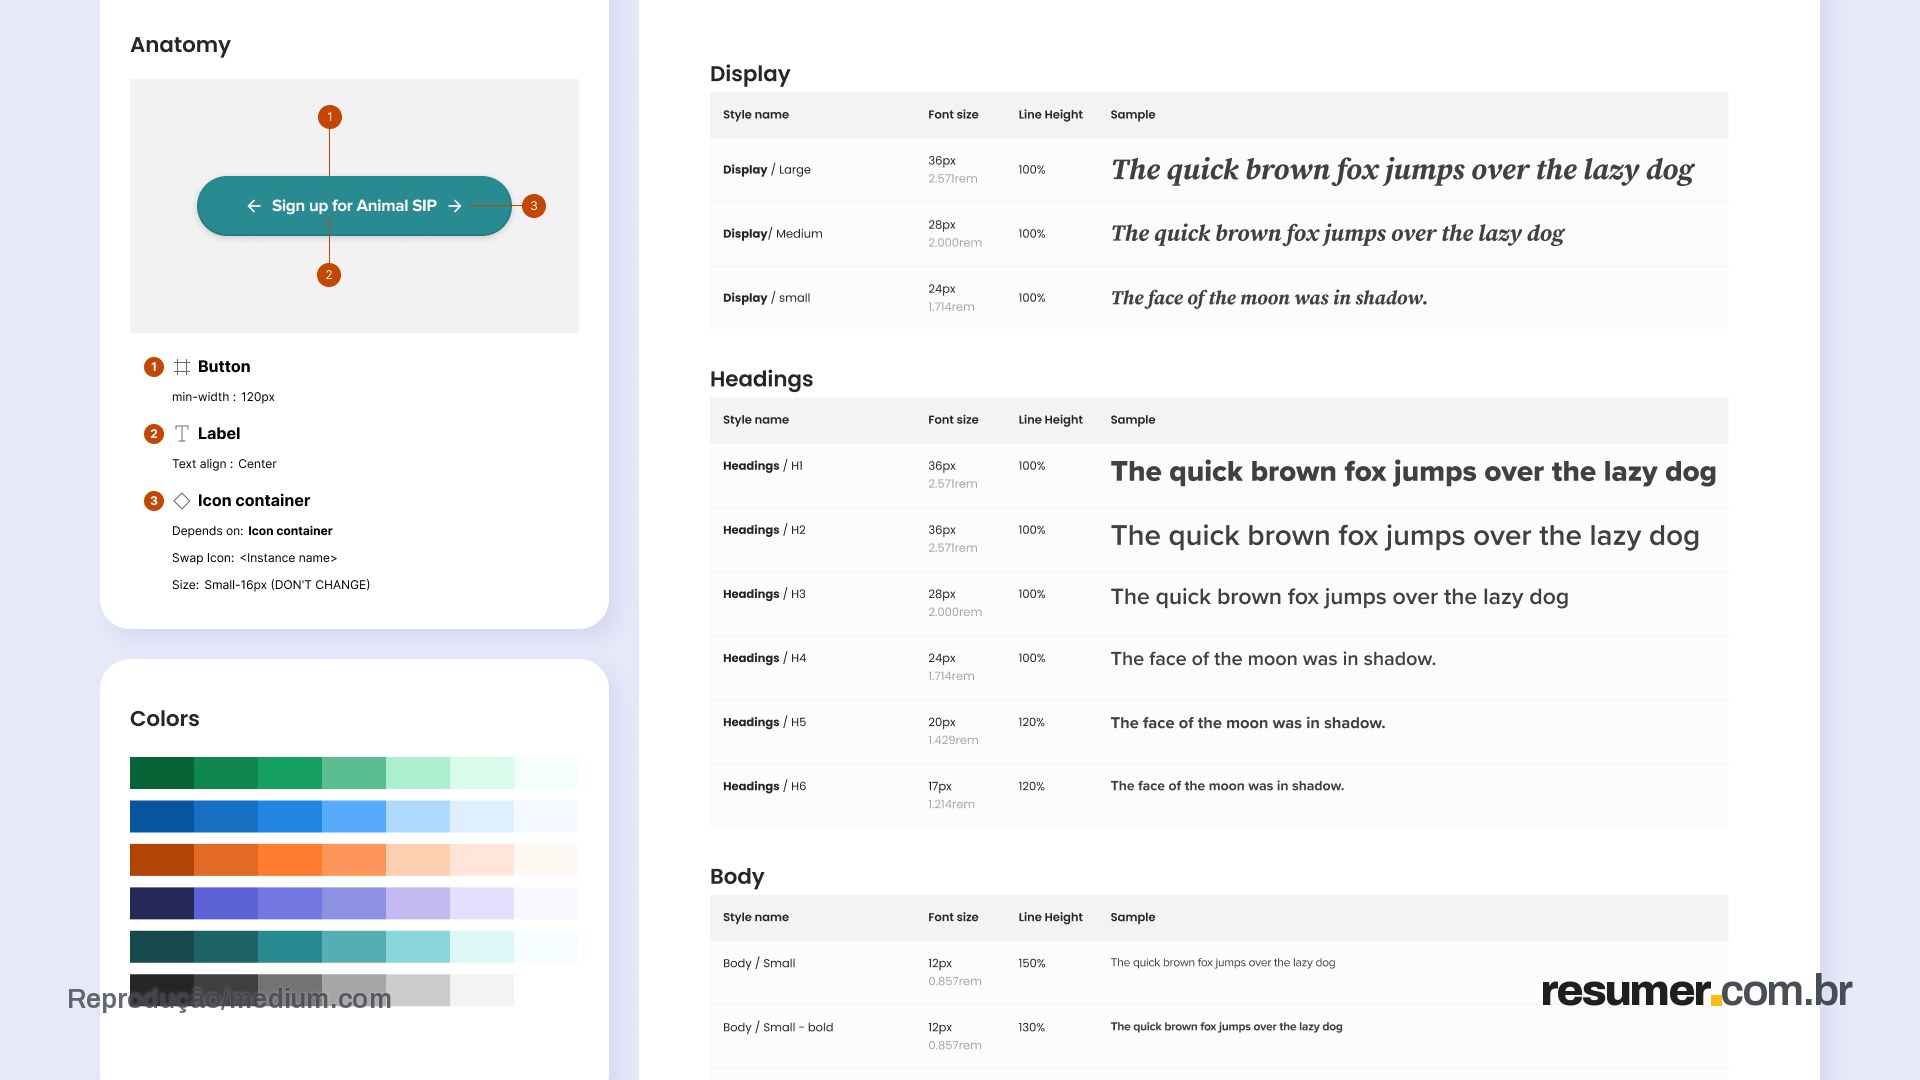Click the 'Headings / H4' style name
The width and height of the screenshot is (1920, 1080).
click(764, 658)
